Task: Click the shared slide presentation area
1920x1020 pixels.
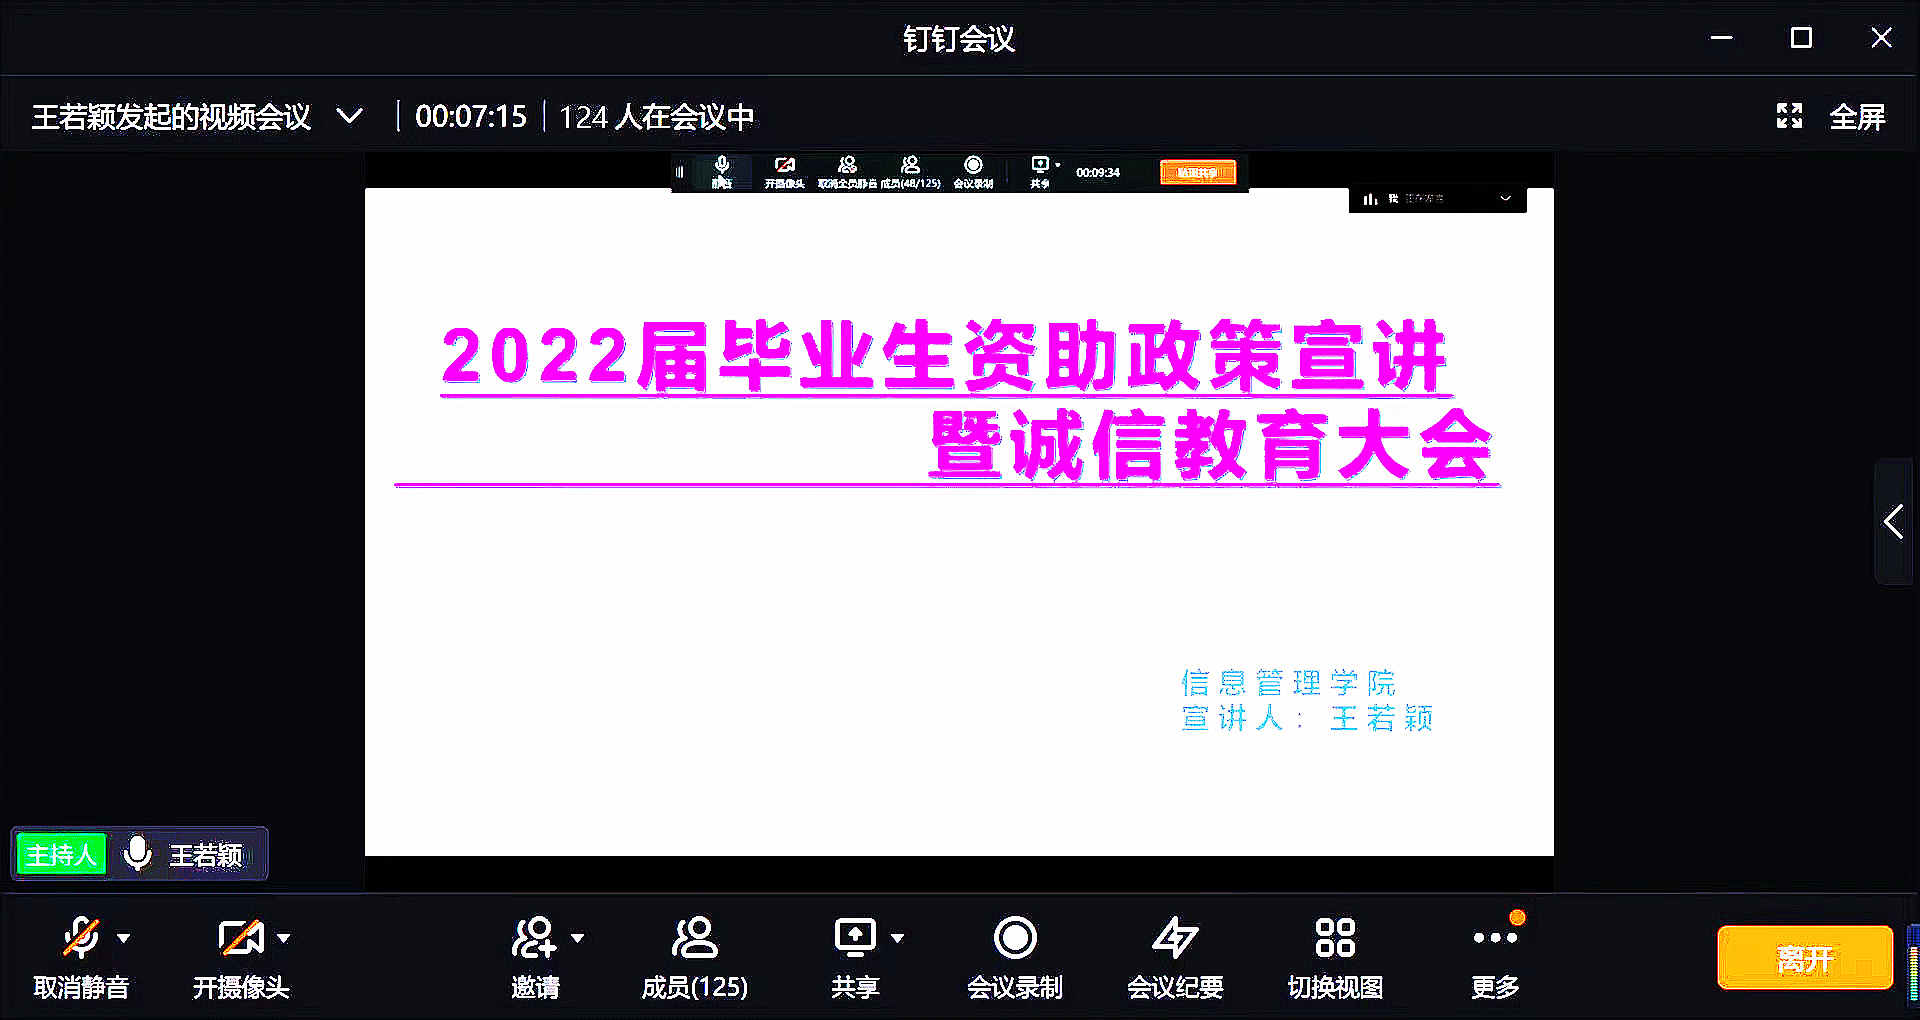Action: [x=958, y=560]
